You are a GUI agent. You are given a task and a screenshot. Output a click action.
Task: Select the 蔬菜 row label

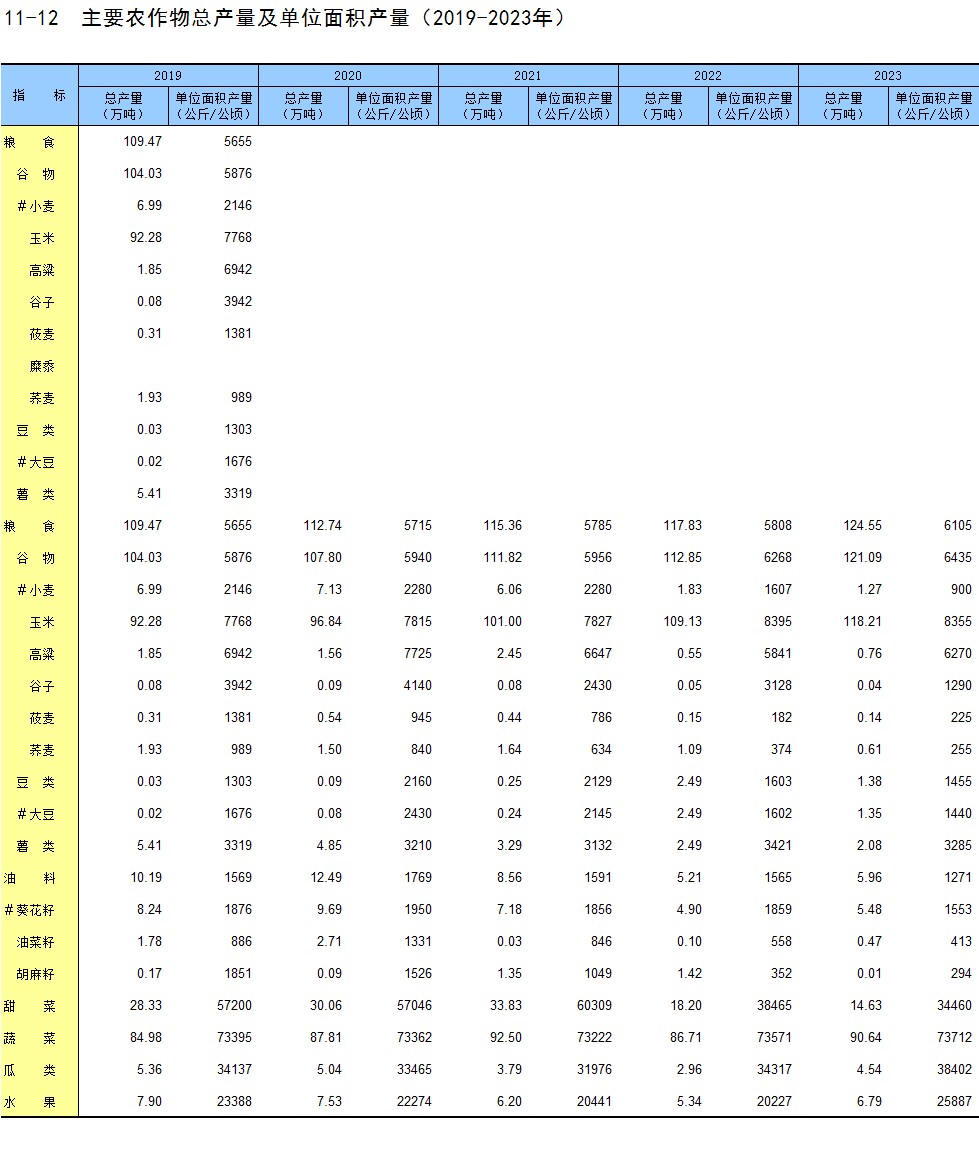(30, 1038)
